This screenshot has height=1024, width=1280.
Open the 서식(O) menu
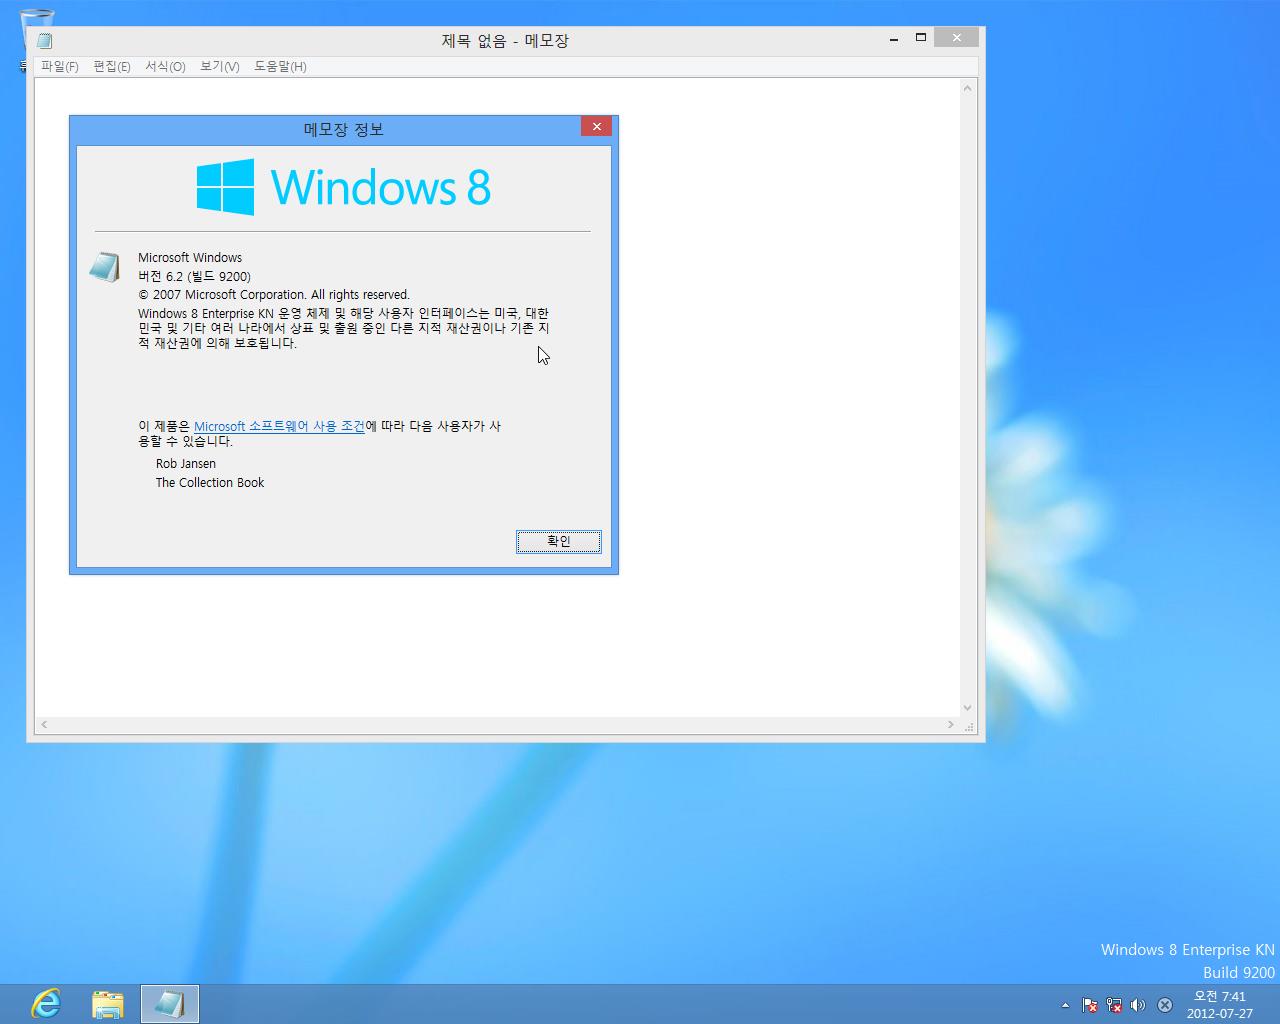coord(165,66)
